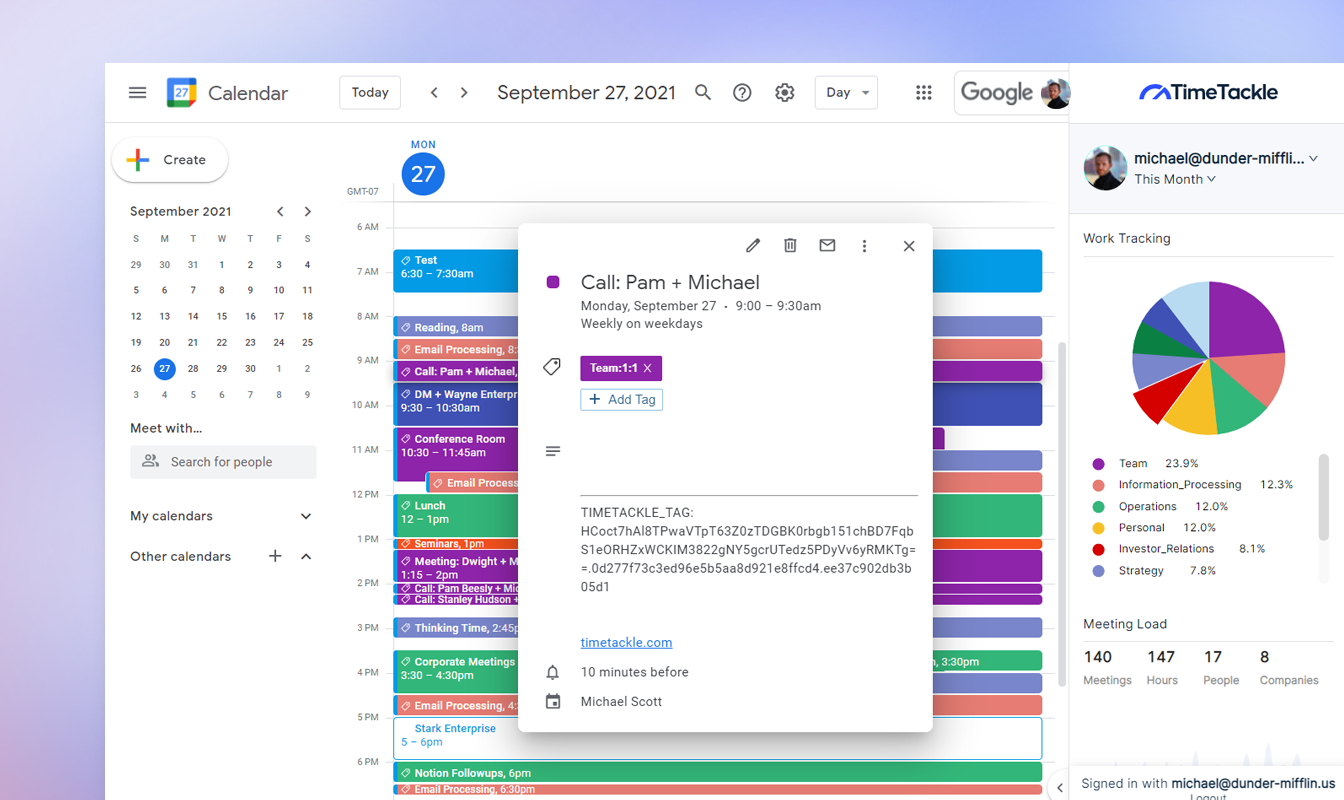Click the Create button
Image resolution: width=1344 pixels, height=800 pixels.
pyautogui.click(x=170, y=160)
